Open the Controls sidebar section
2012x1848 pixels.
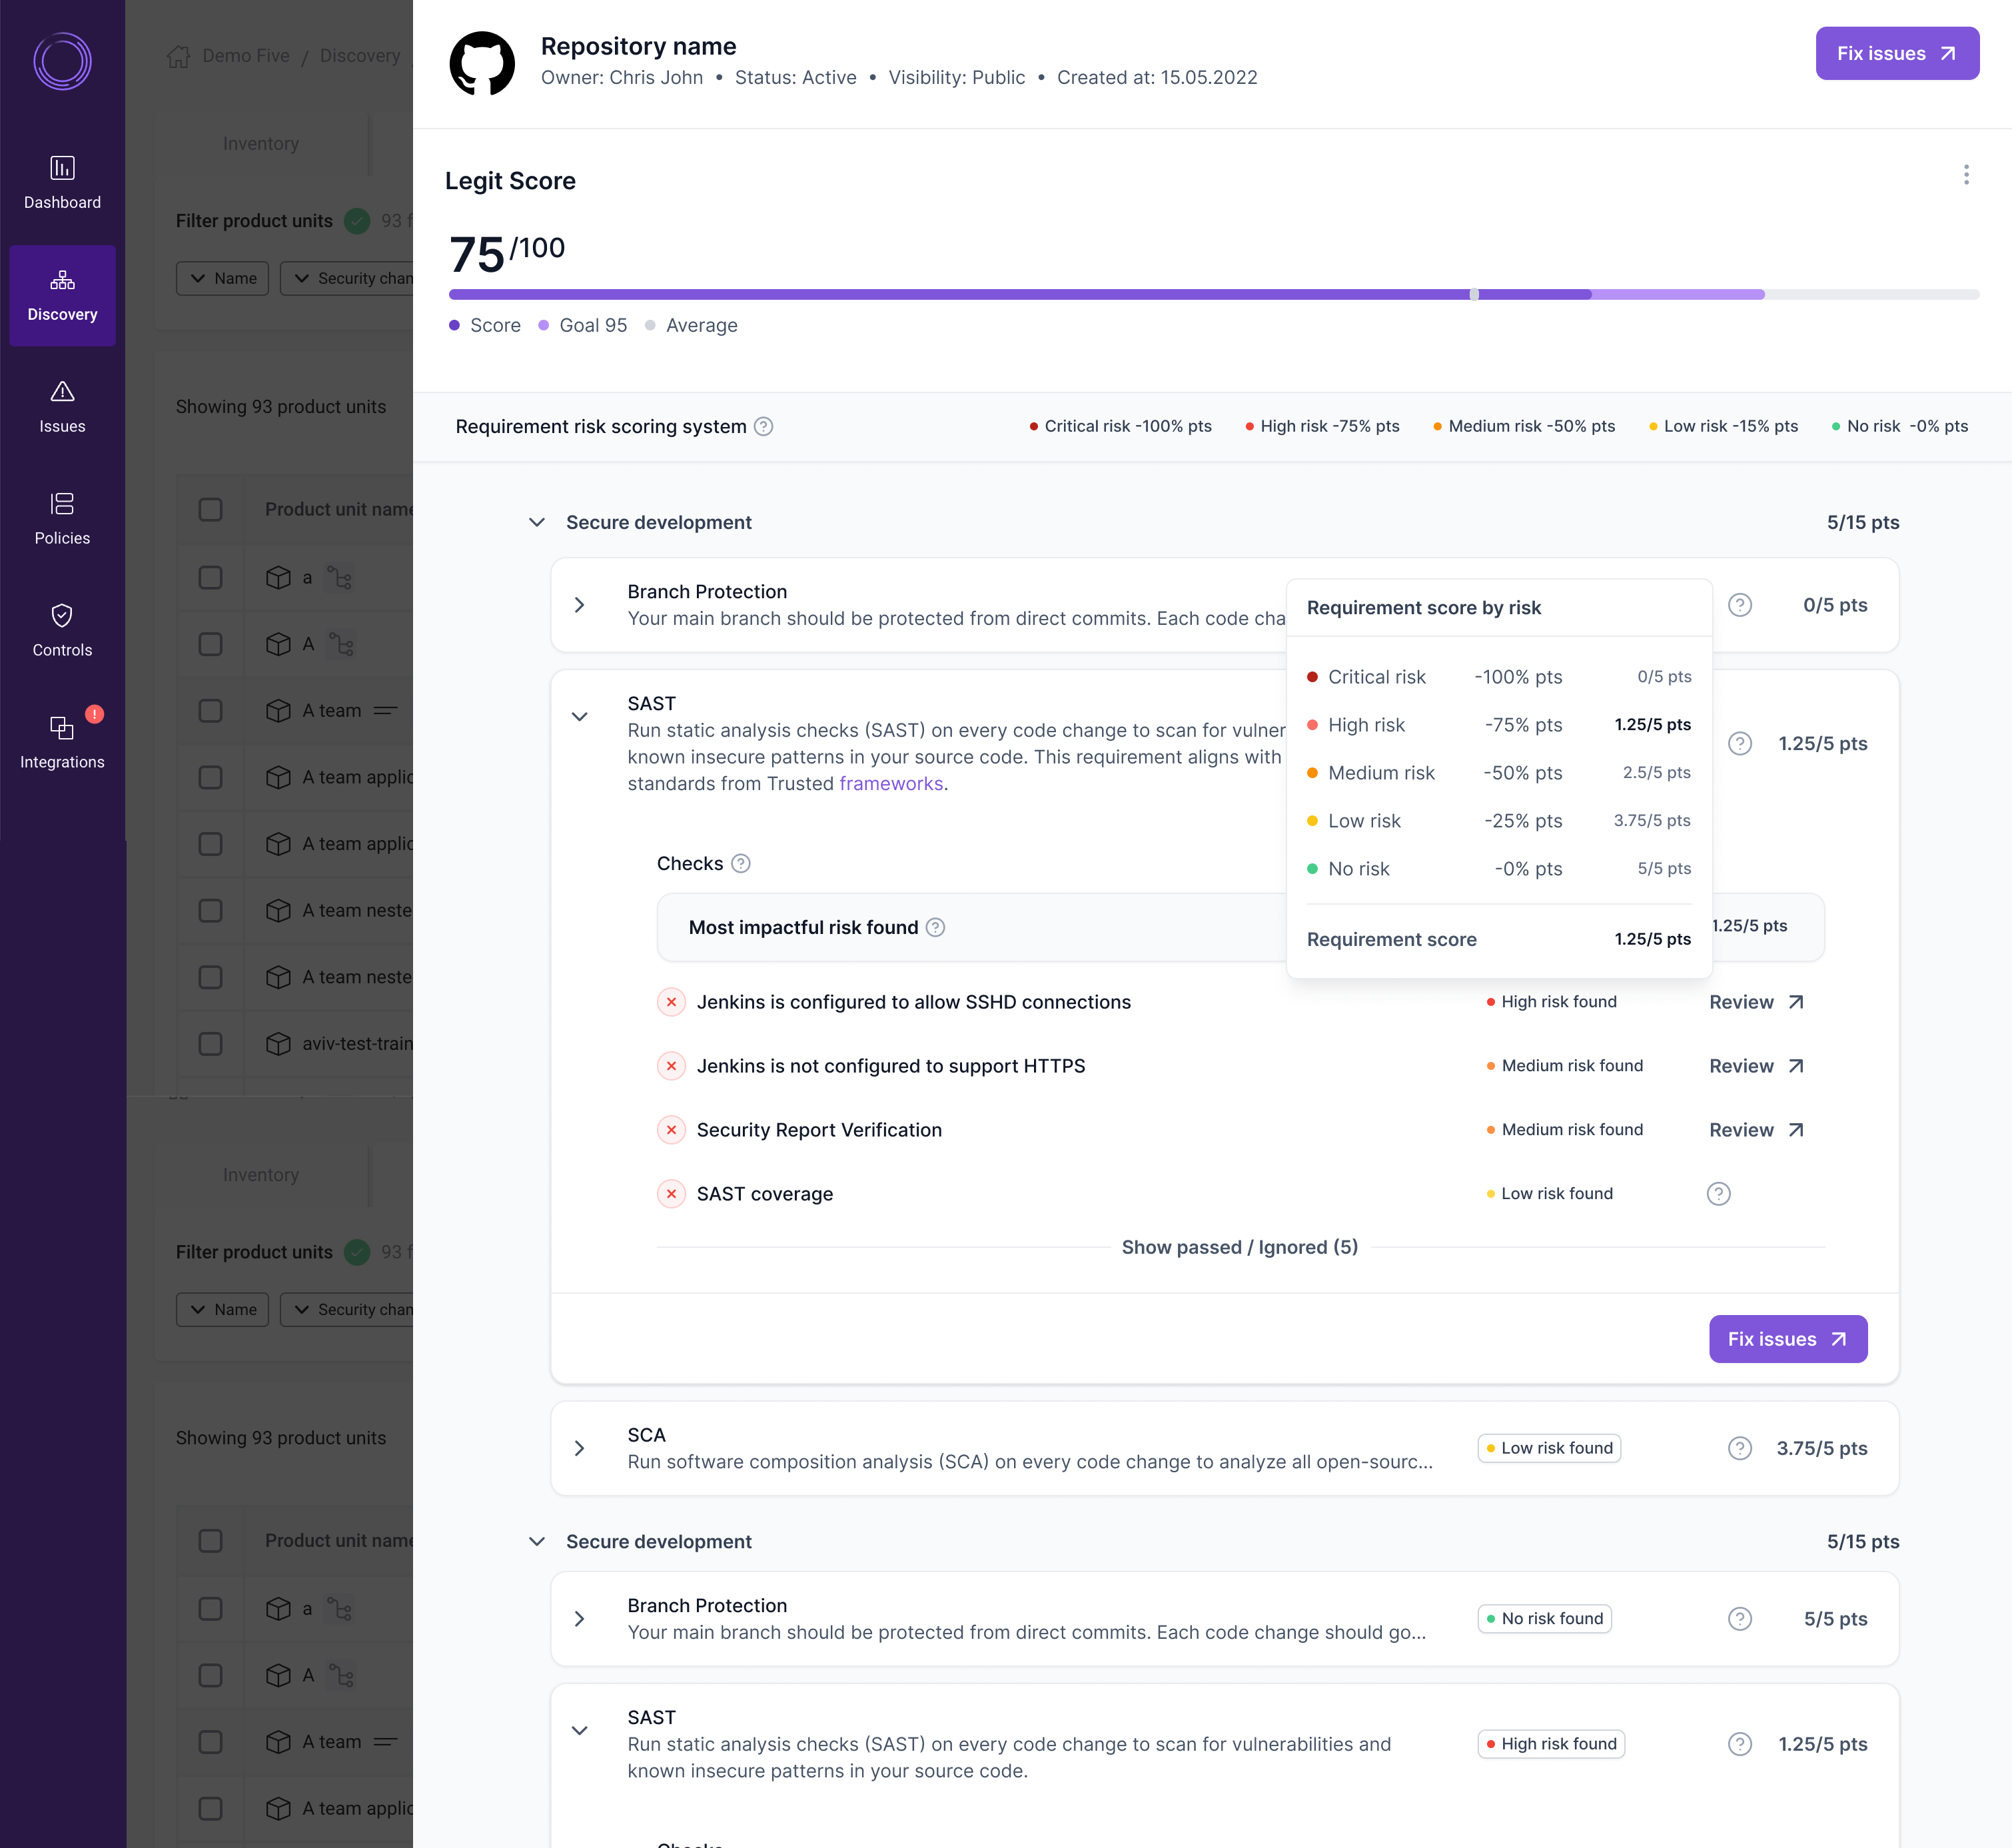click(x=62, y=631)
